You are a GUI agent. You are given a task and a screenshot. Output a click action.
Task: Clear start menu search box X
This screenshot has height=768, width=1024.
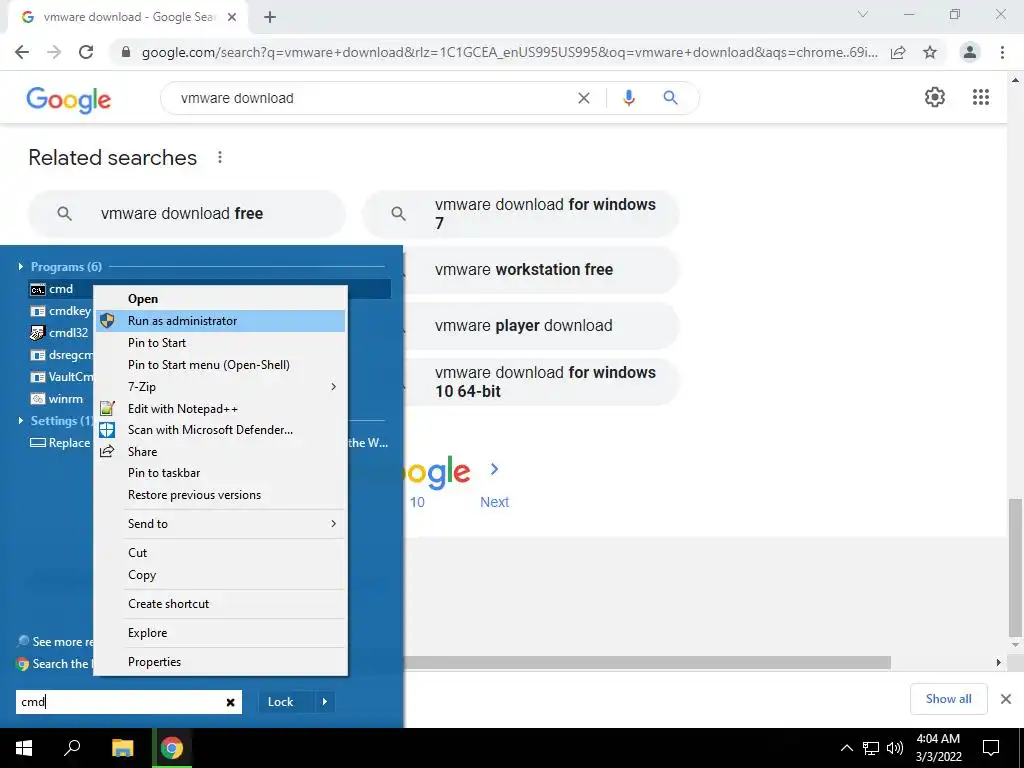[231, 702]
